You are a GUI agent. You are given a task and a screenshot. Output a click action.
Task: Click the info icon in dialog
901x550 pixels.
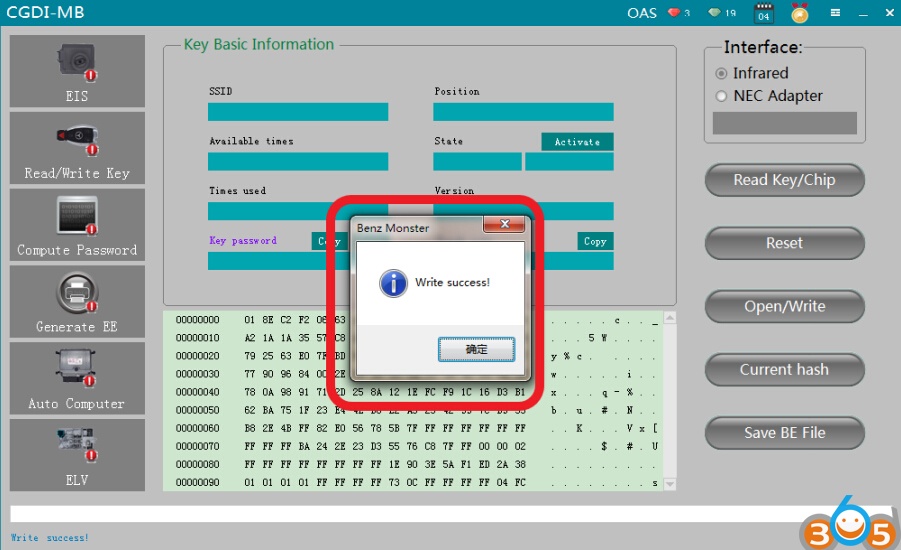tap(394, 283)
